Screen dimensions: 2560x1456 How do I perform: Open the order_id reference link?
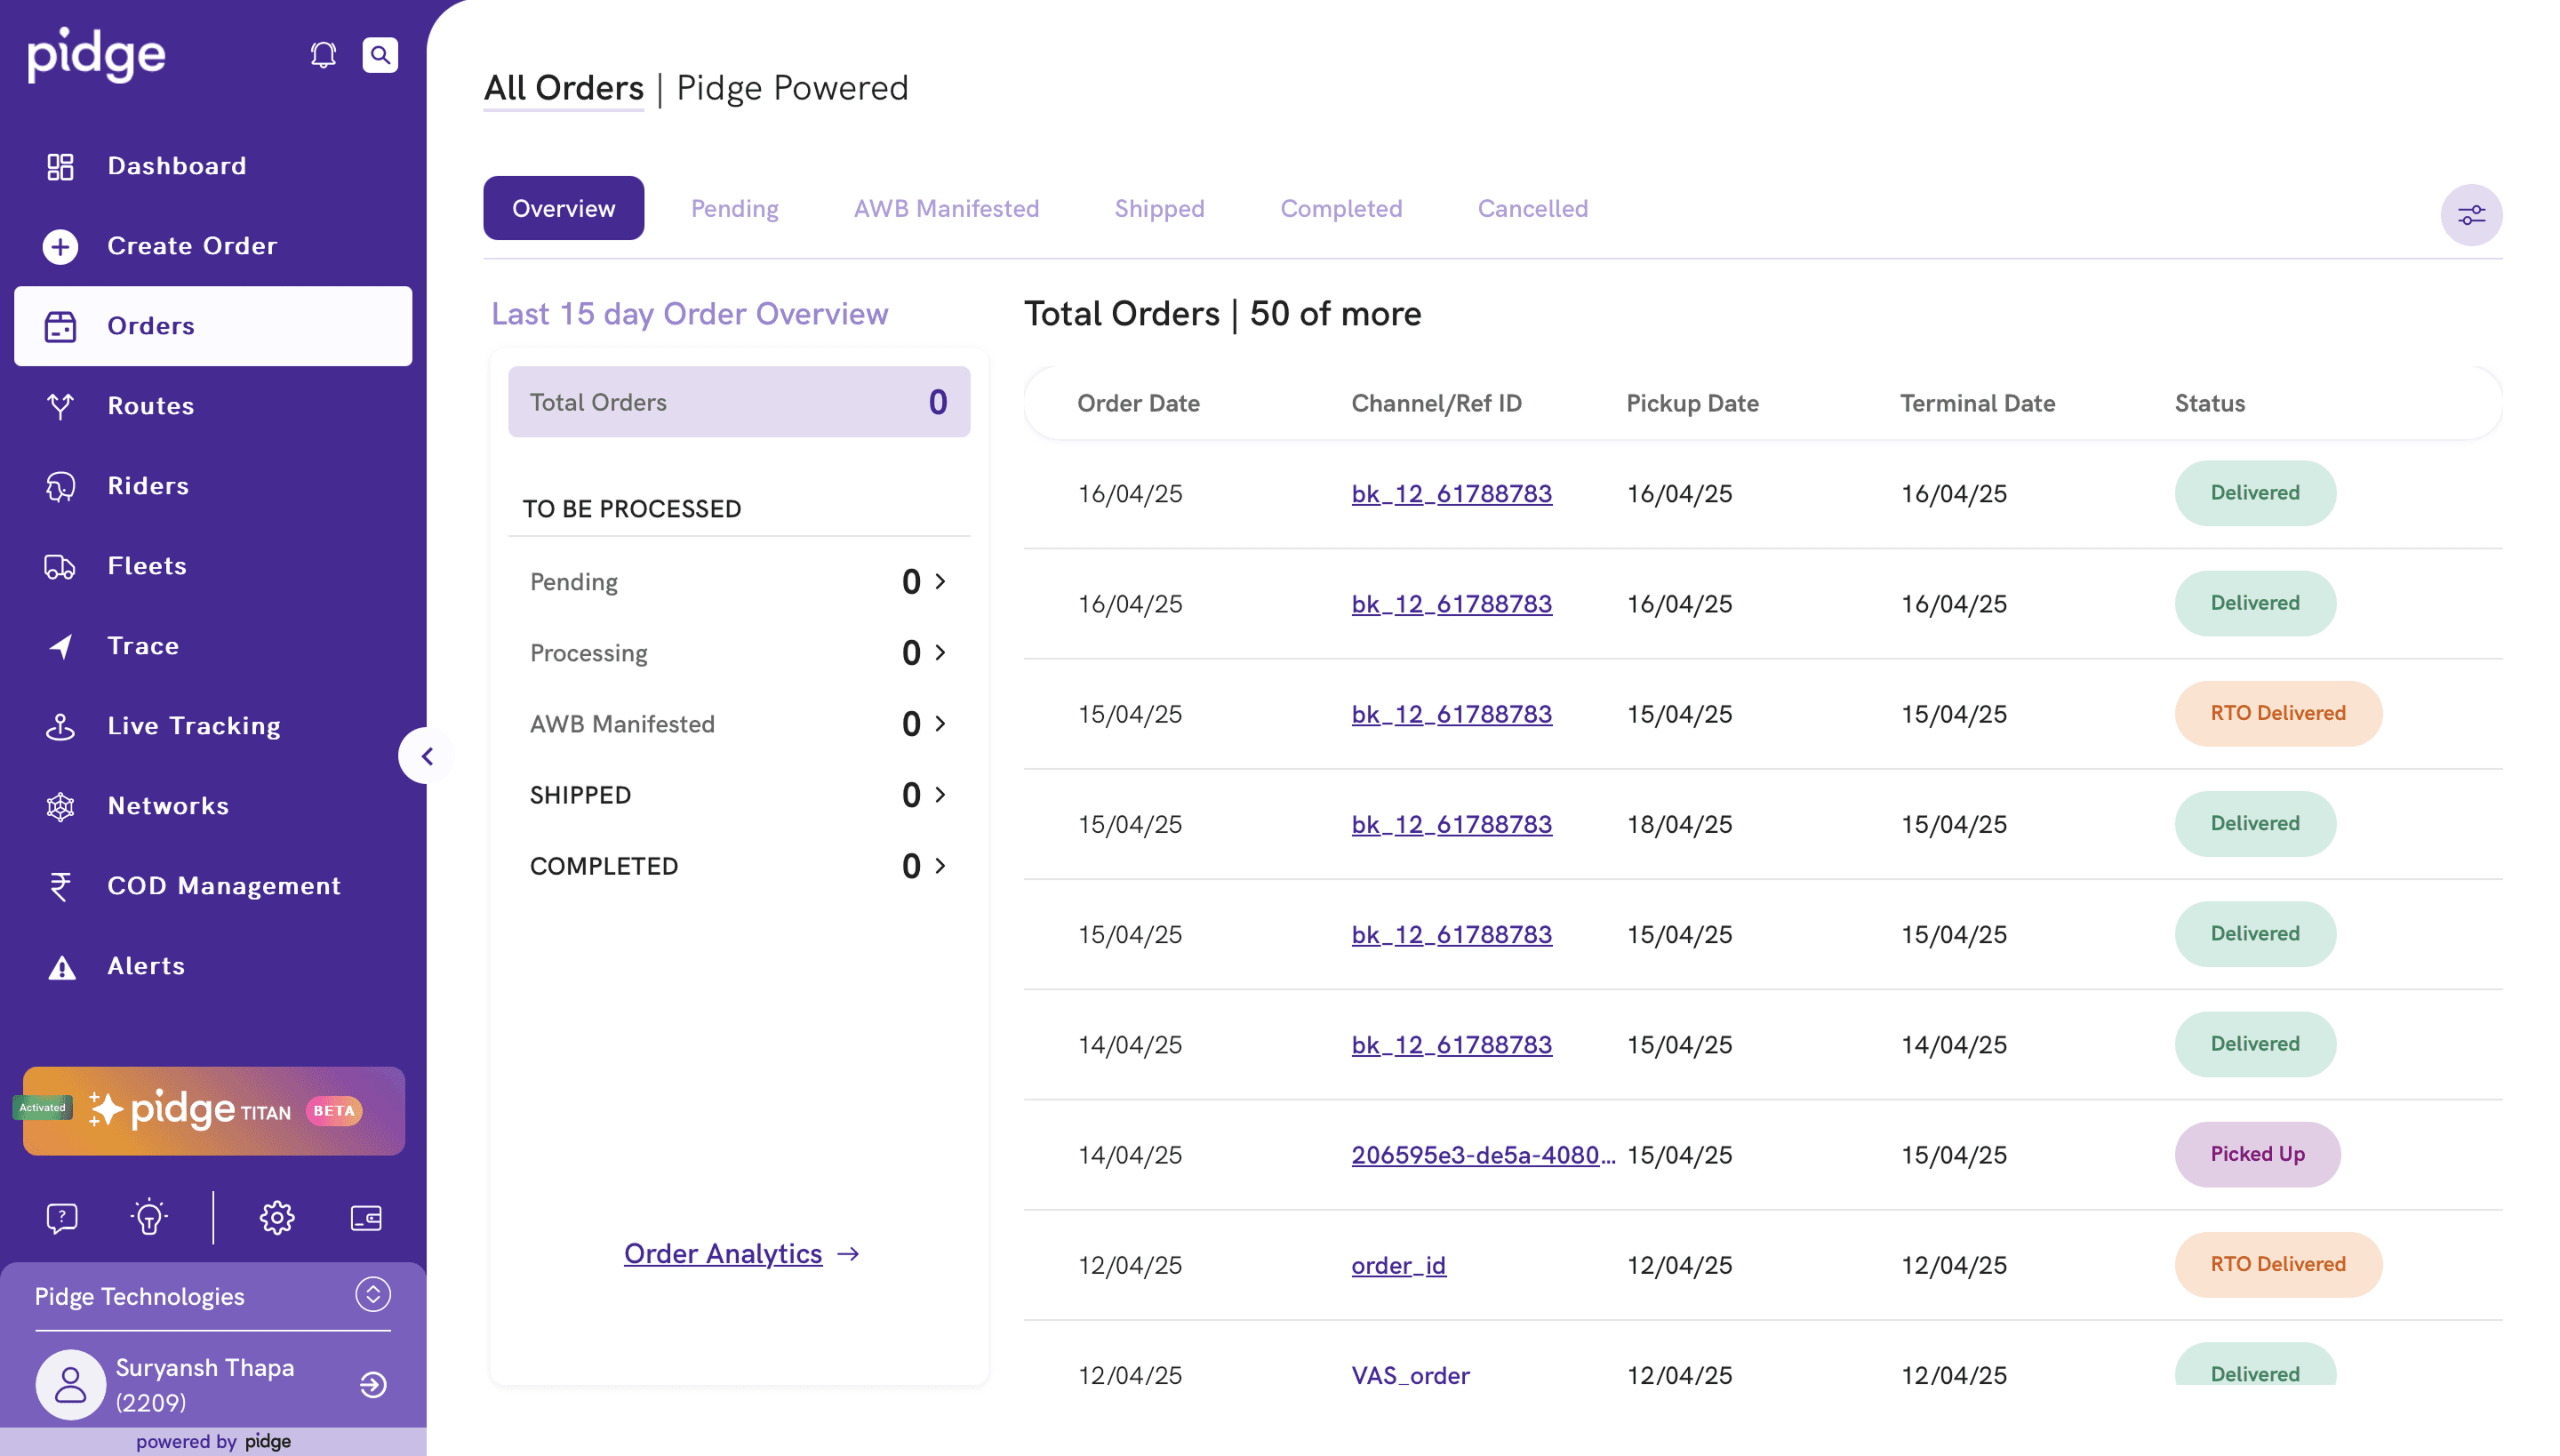(x=1398, y=1265)
